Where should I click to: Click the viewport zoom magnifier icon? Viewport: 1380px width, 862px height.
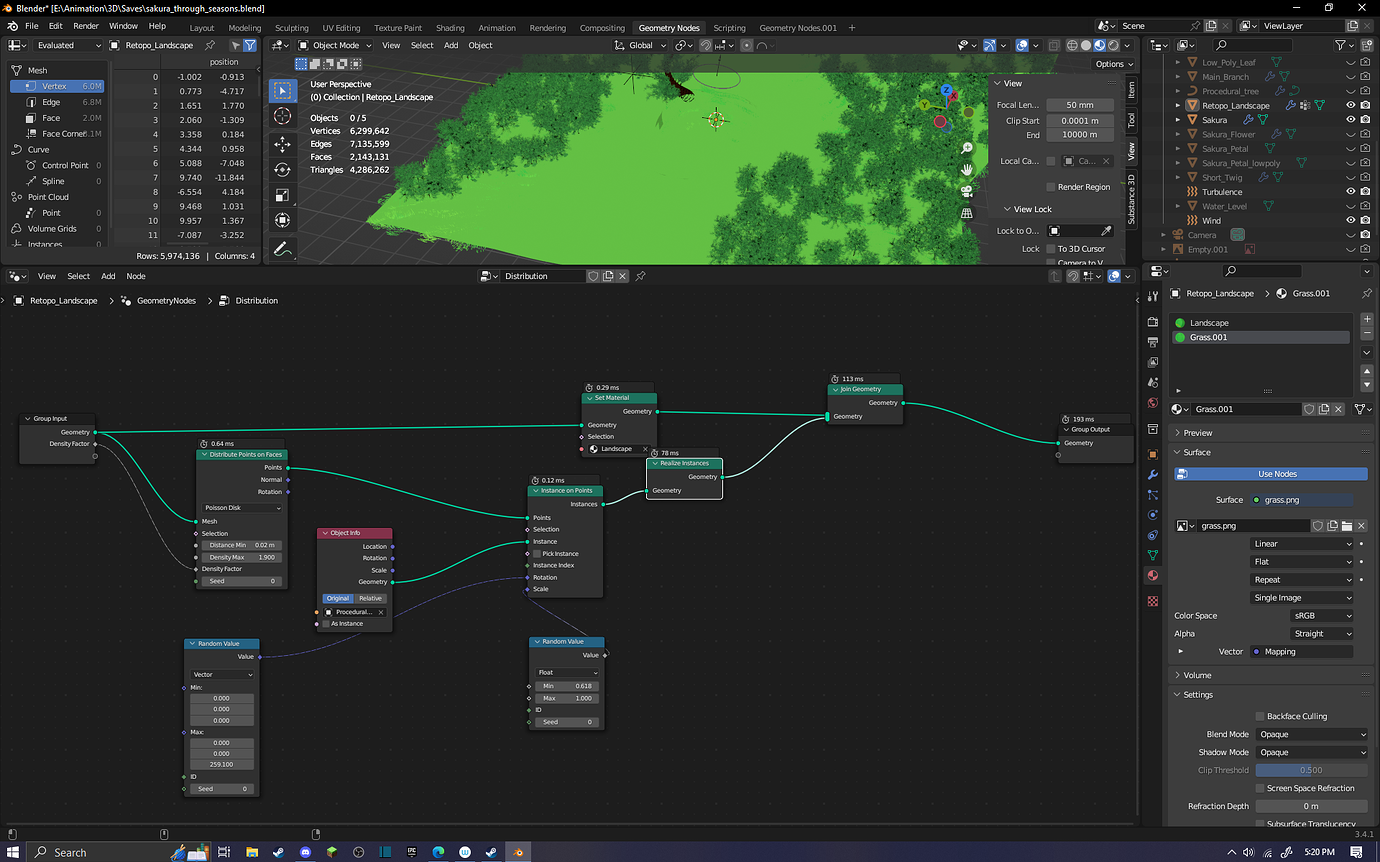click(967, 148)
